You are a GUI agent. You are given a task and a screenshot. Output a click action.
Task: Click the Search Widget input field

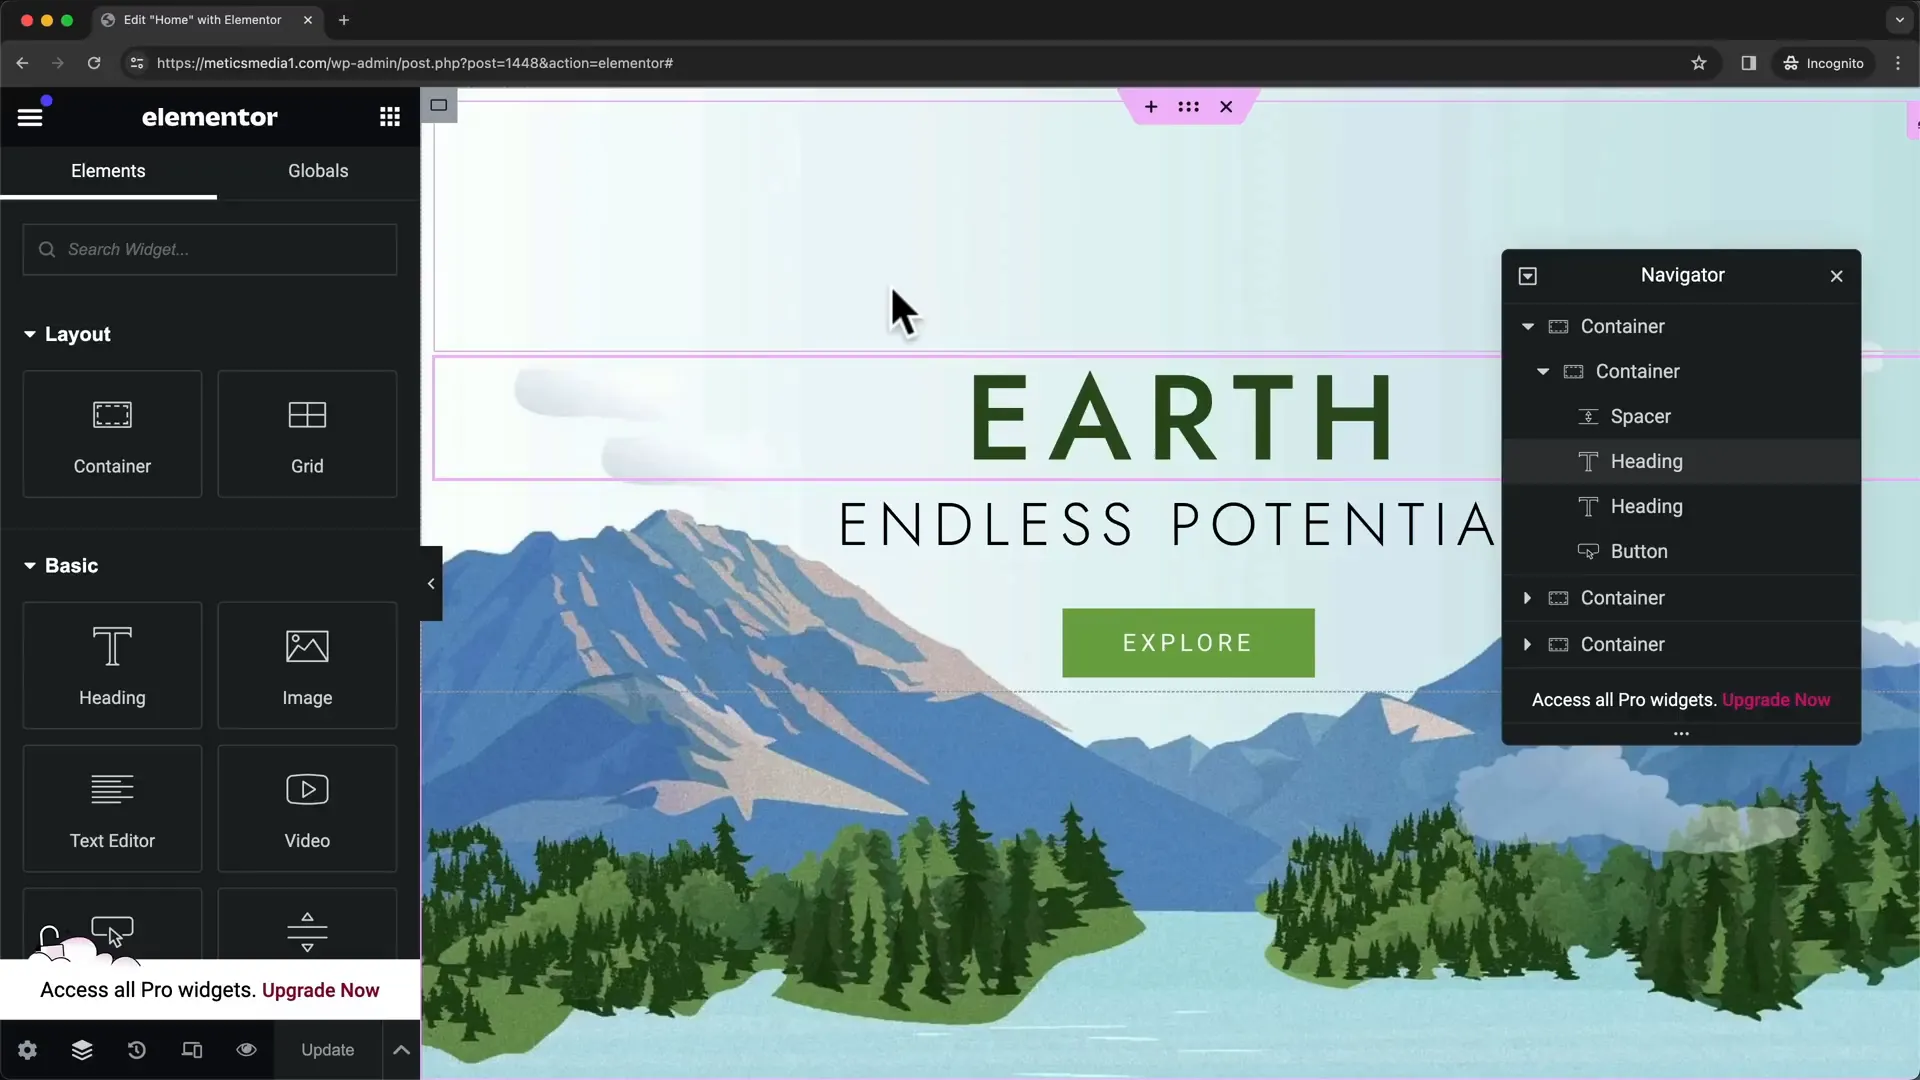pyautogui.click(x=210, y=249)
